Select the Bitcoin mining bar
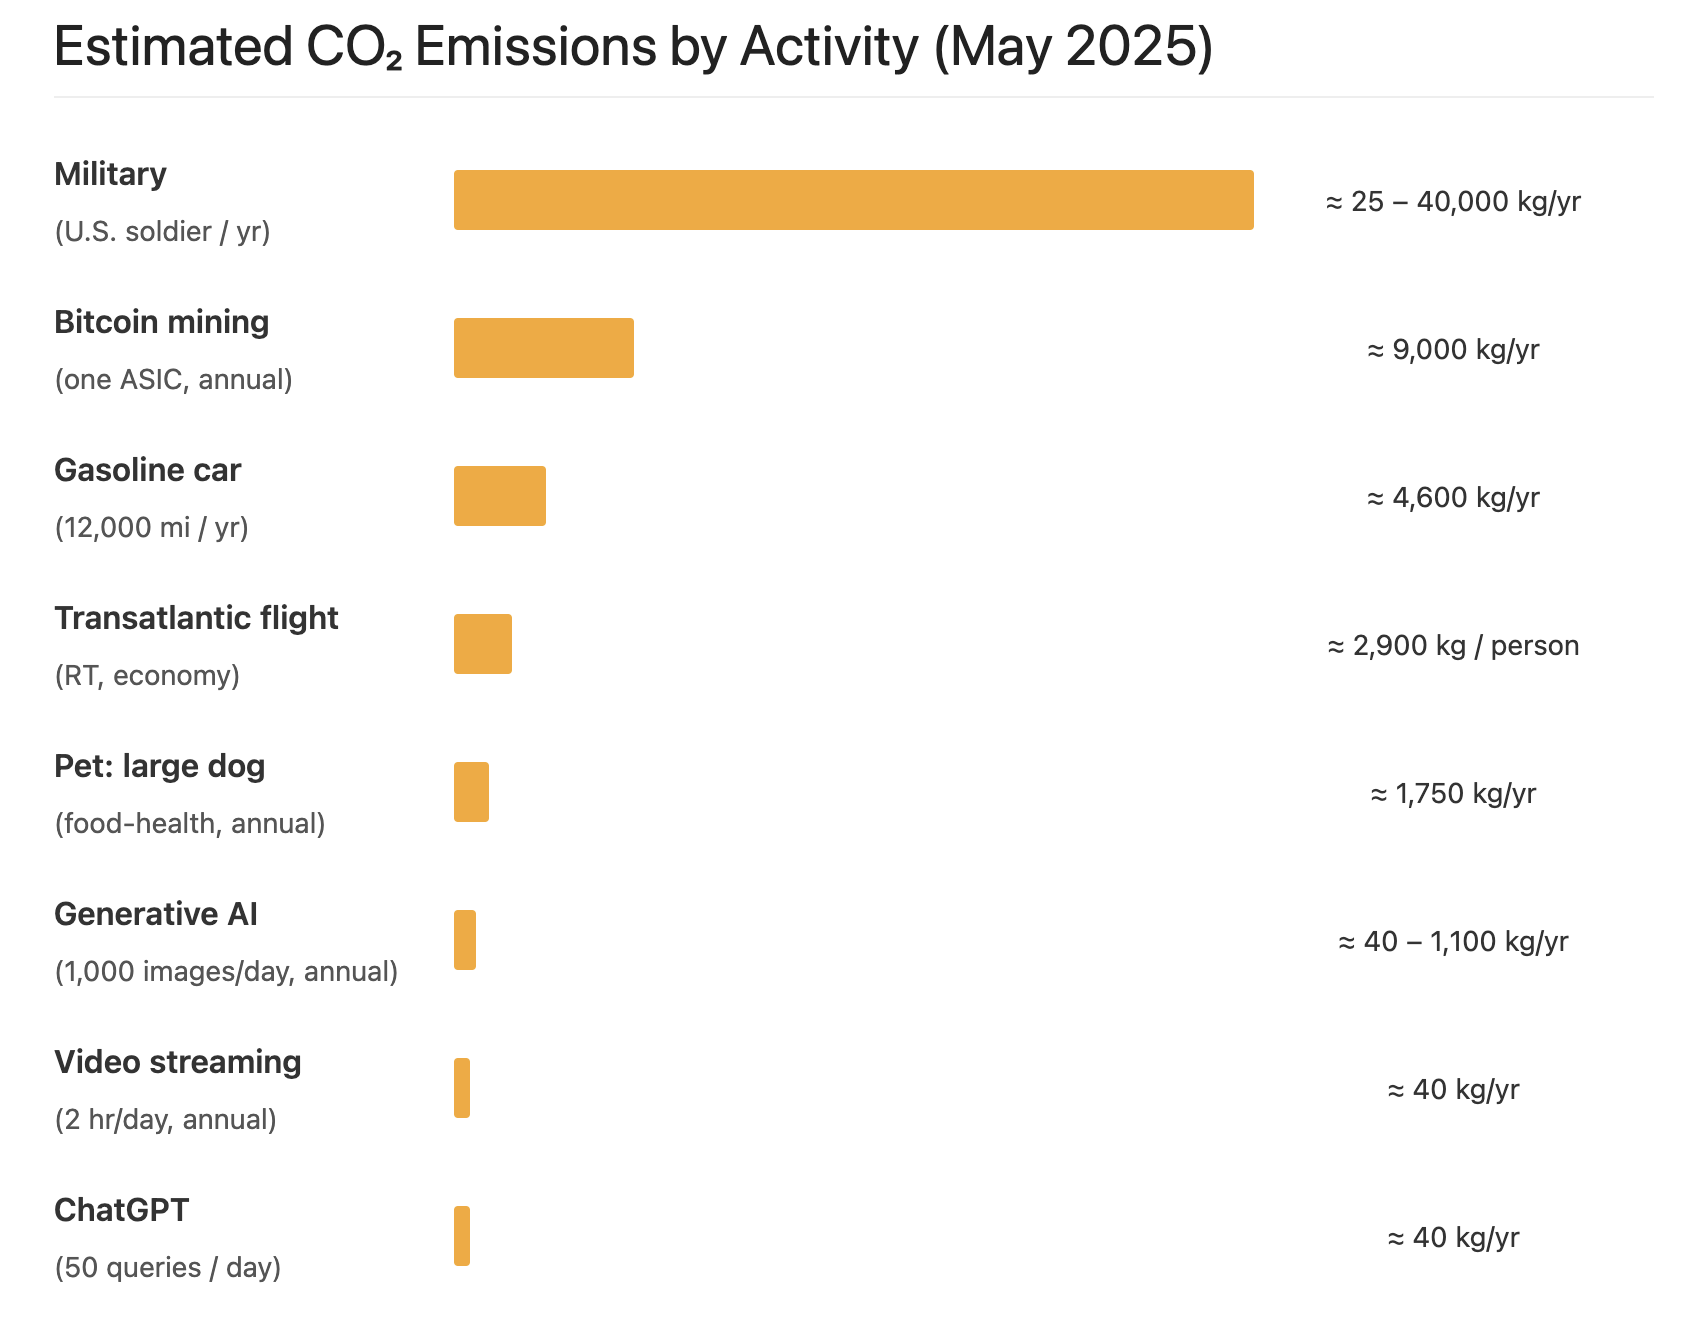The image size is (1696, 1330). coord(543,348)
